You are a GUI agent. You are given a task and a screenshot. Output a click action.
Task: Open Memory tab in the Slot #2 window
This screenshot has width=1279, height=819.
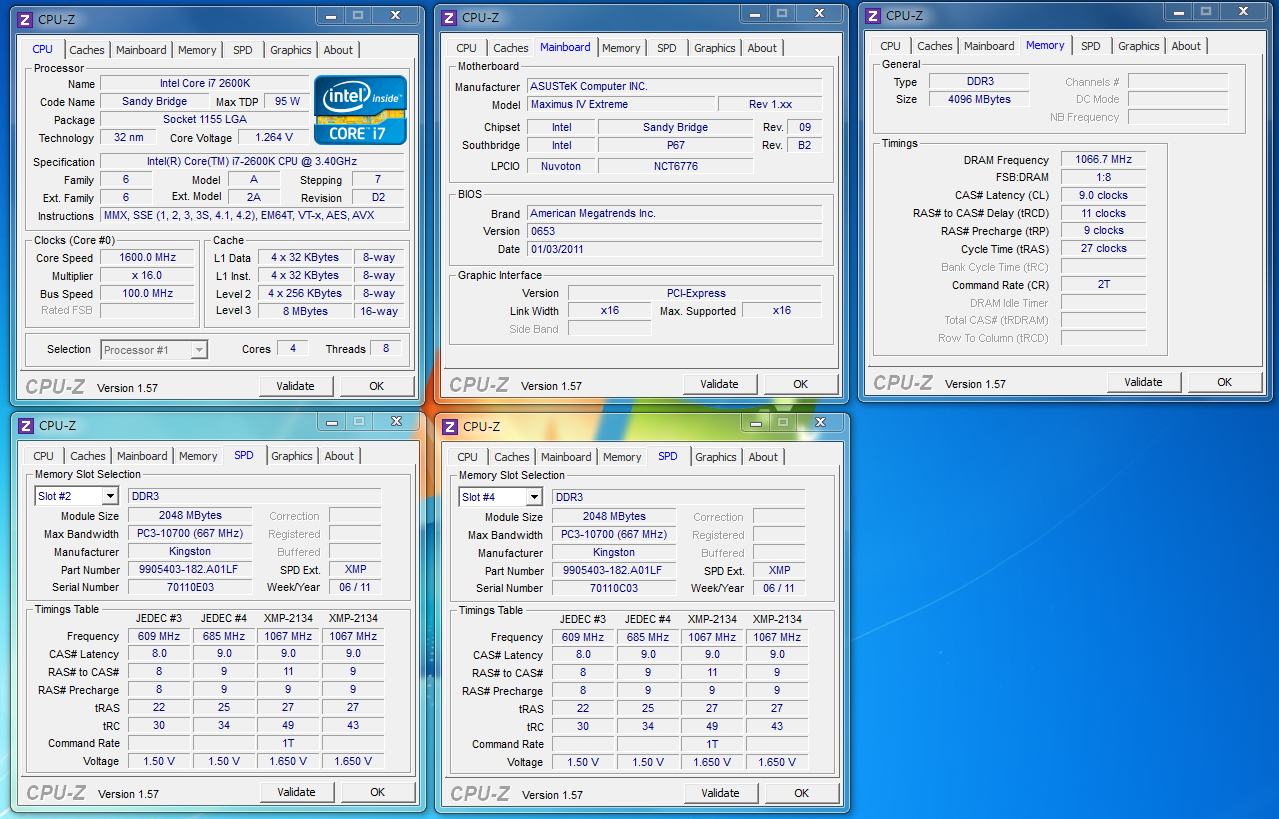198,456
